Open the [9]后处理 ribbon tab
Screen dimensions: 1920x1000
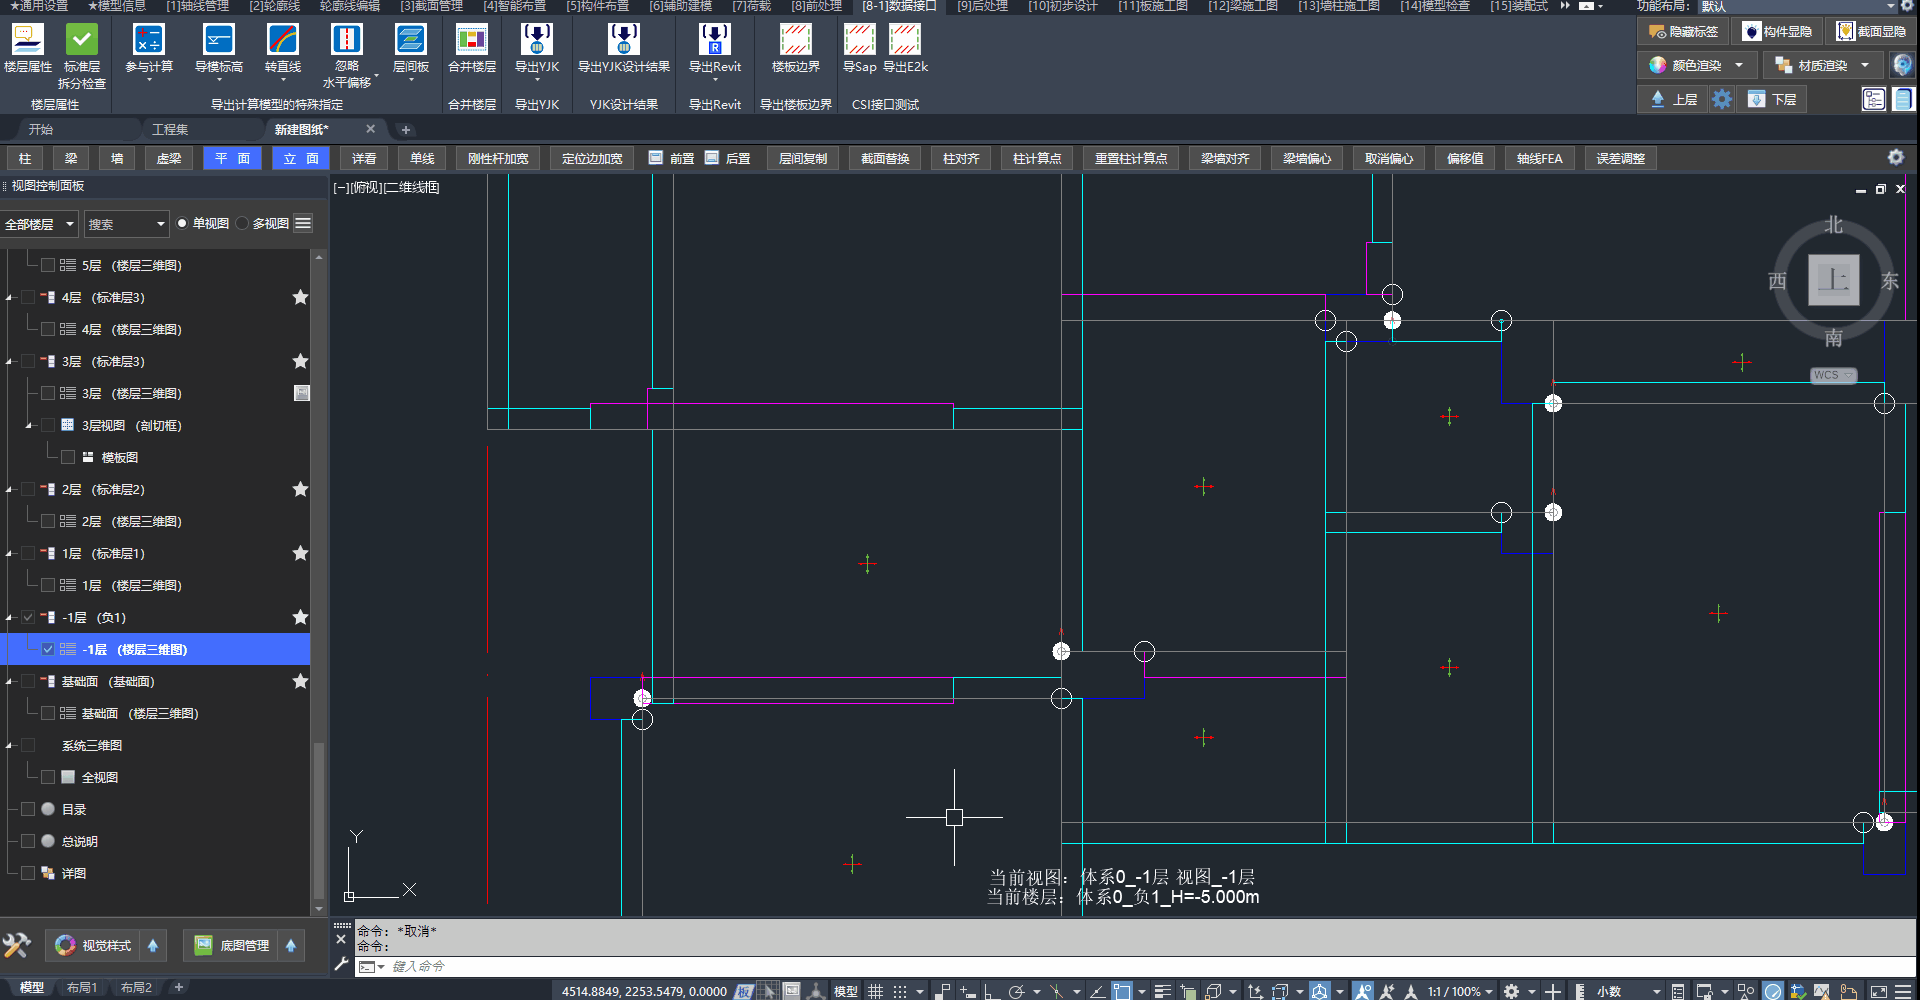click(x=981, y=6)
